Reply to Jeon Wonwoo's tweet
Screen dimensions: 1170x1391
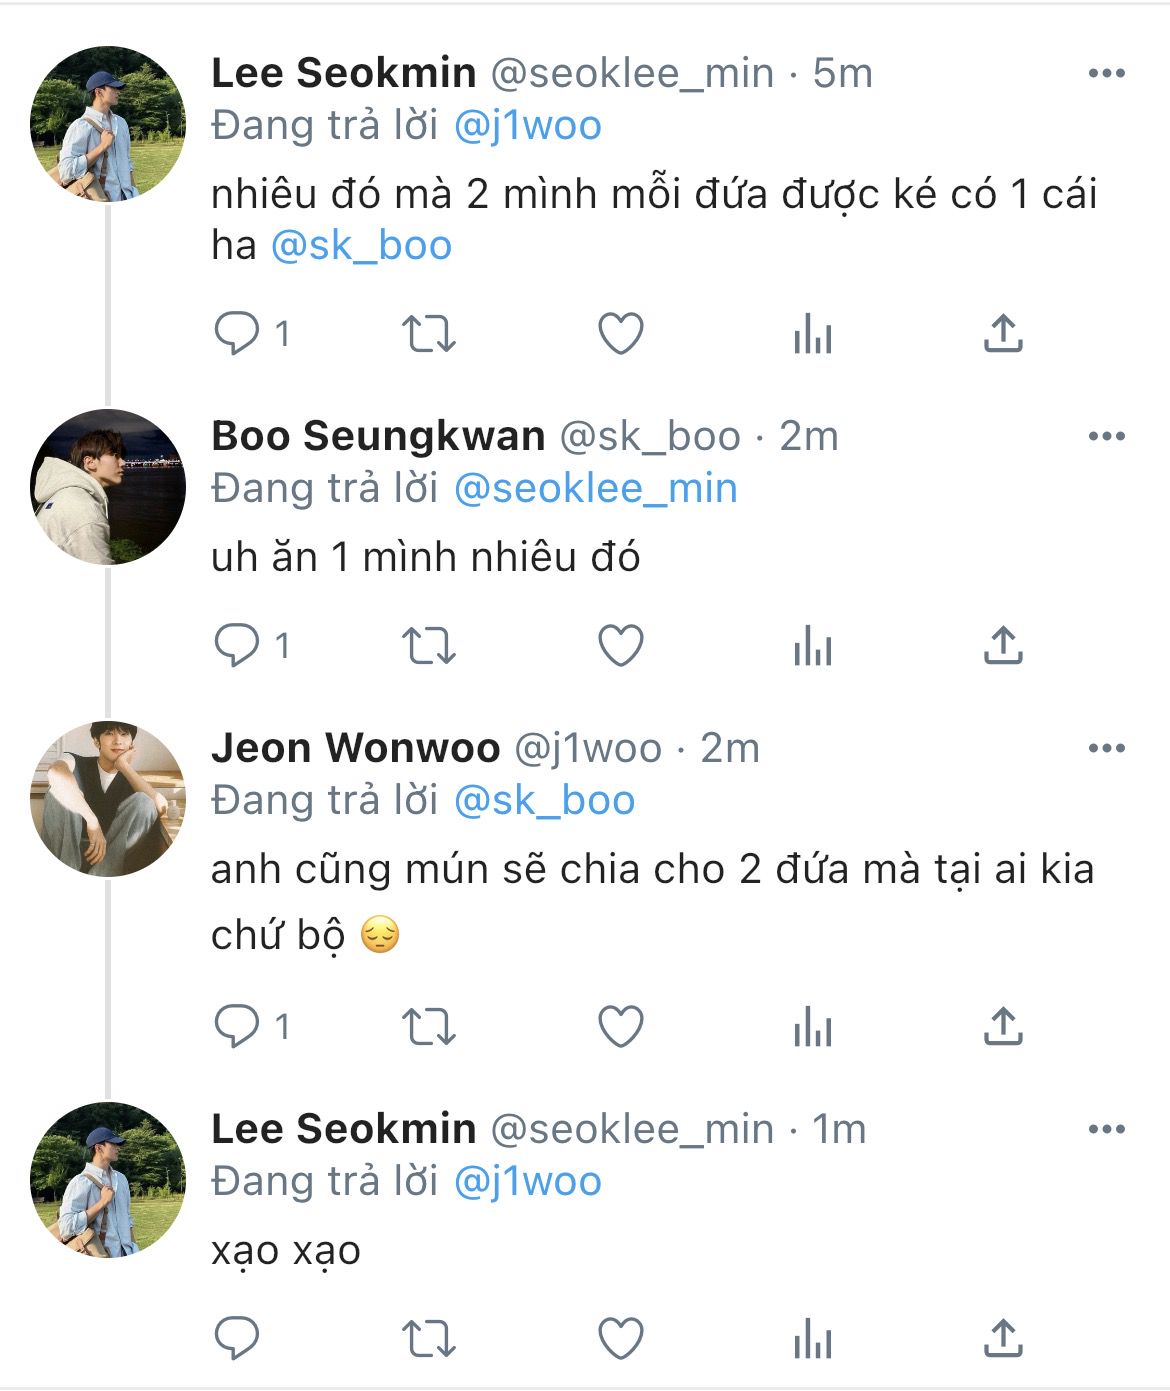[237, 1027]
